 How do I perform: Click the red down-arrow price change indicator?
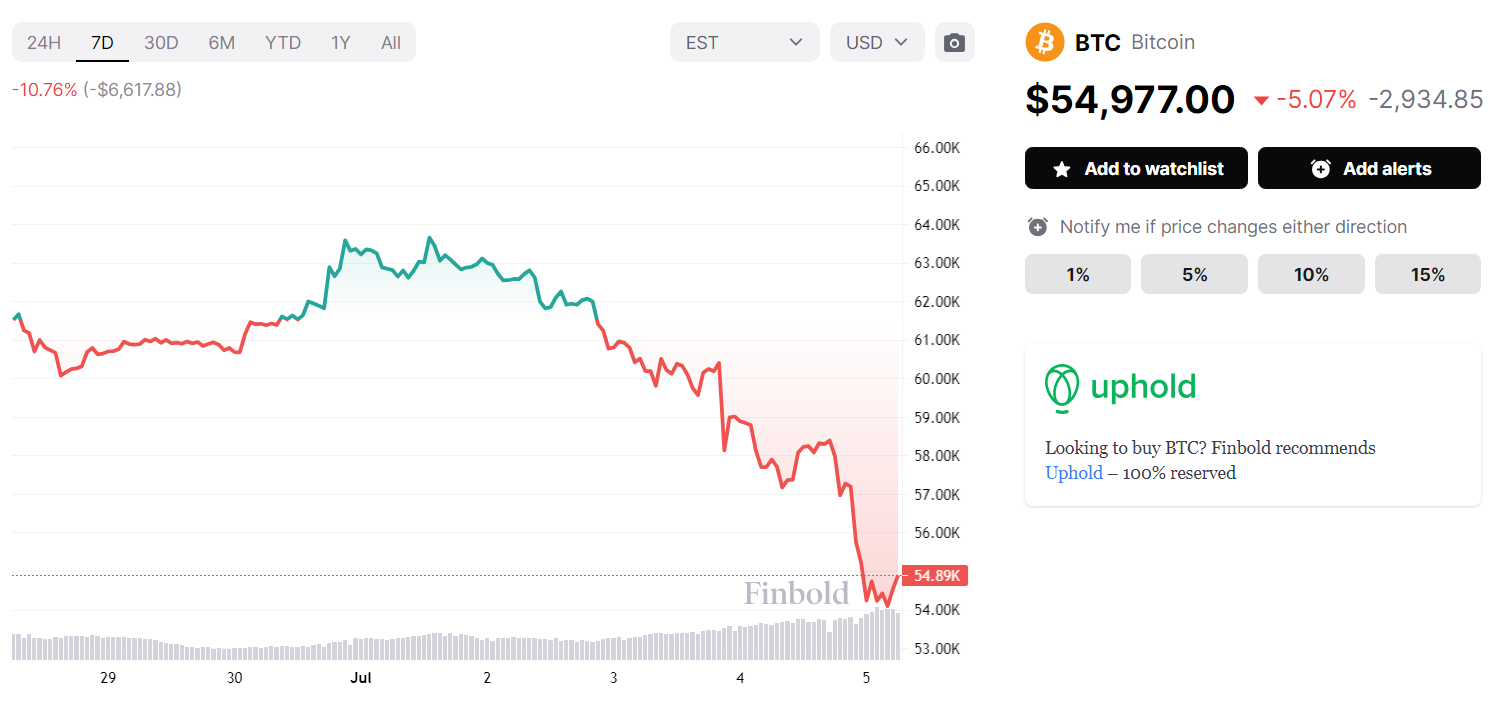pos(1261,100)
